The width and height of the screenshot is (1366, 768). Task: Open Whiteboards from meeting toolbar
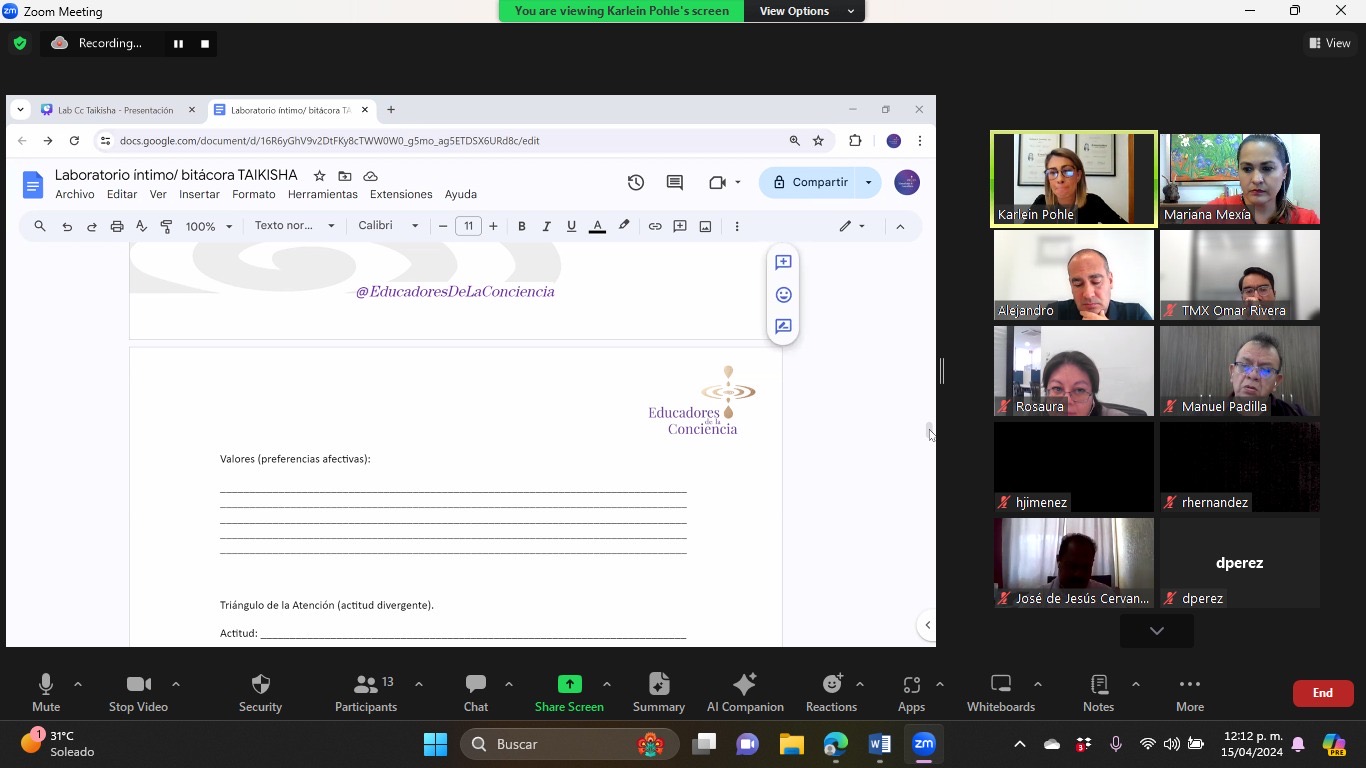(1001, 692)
